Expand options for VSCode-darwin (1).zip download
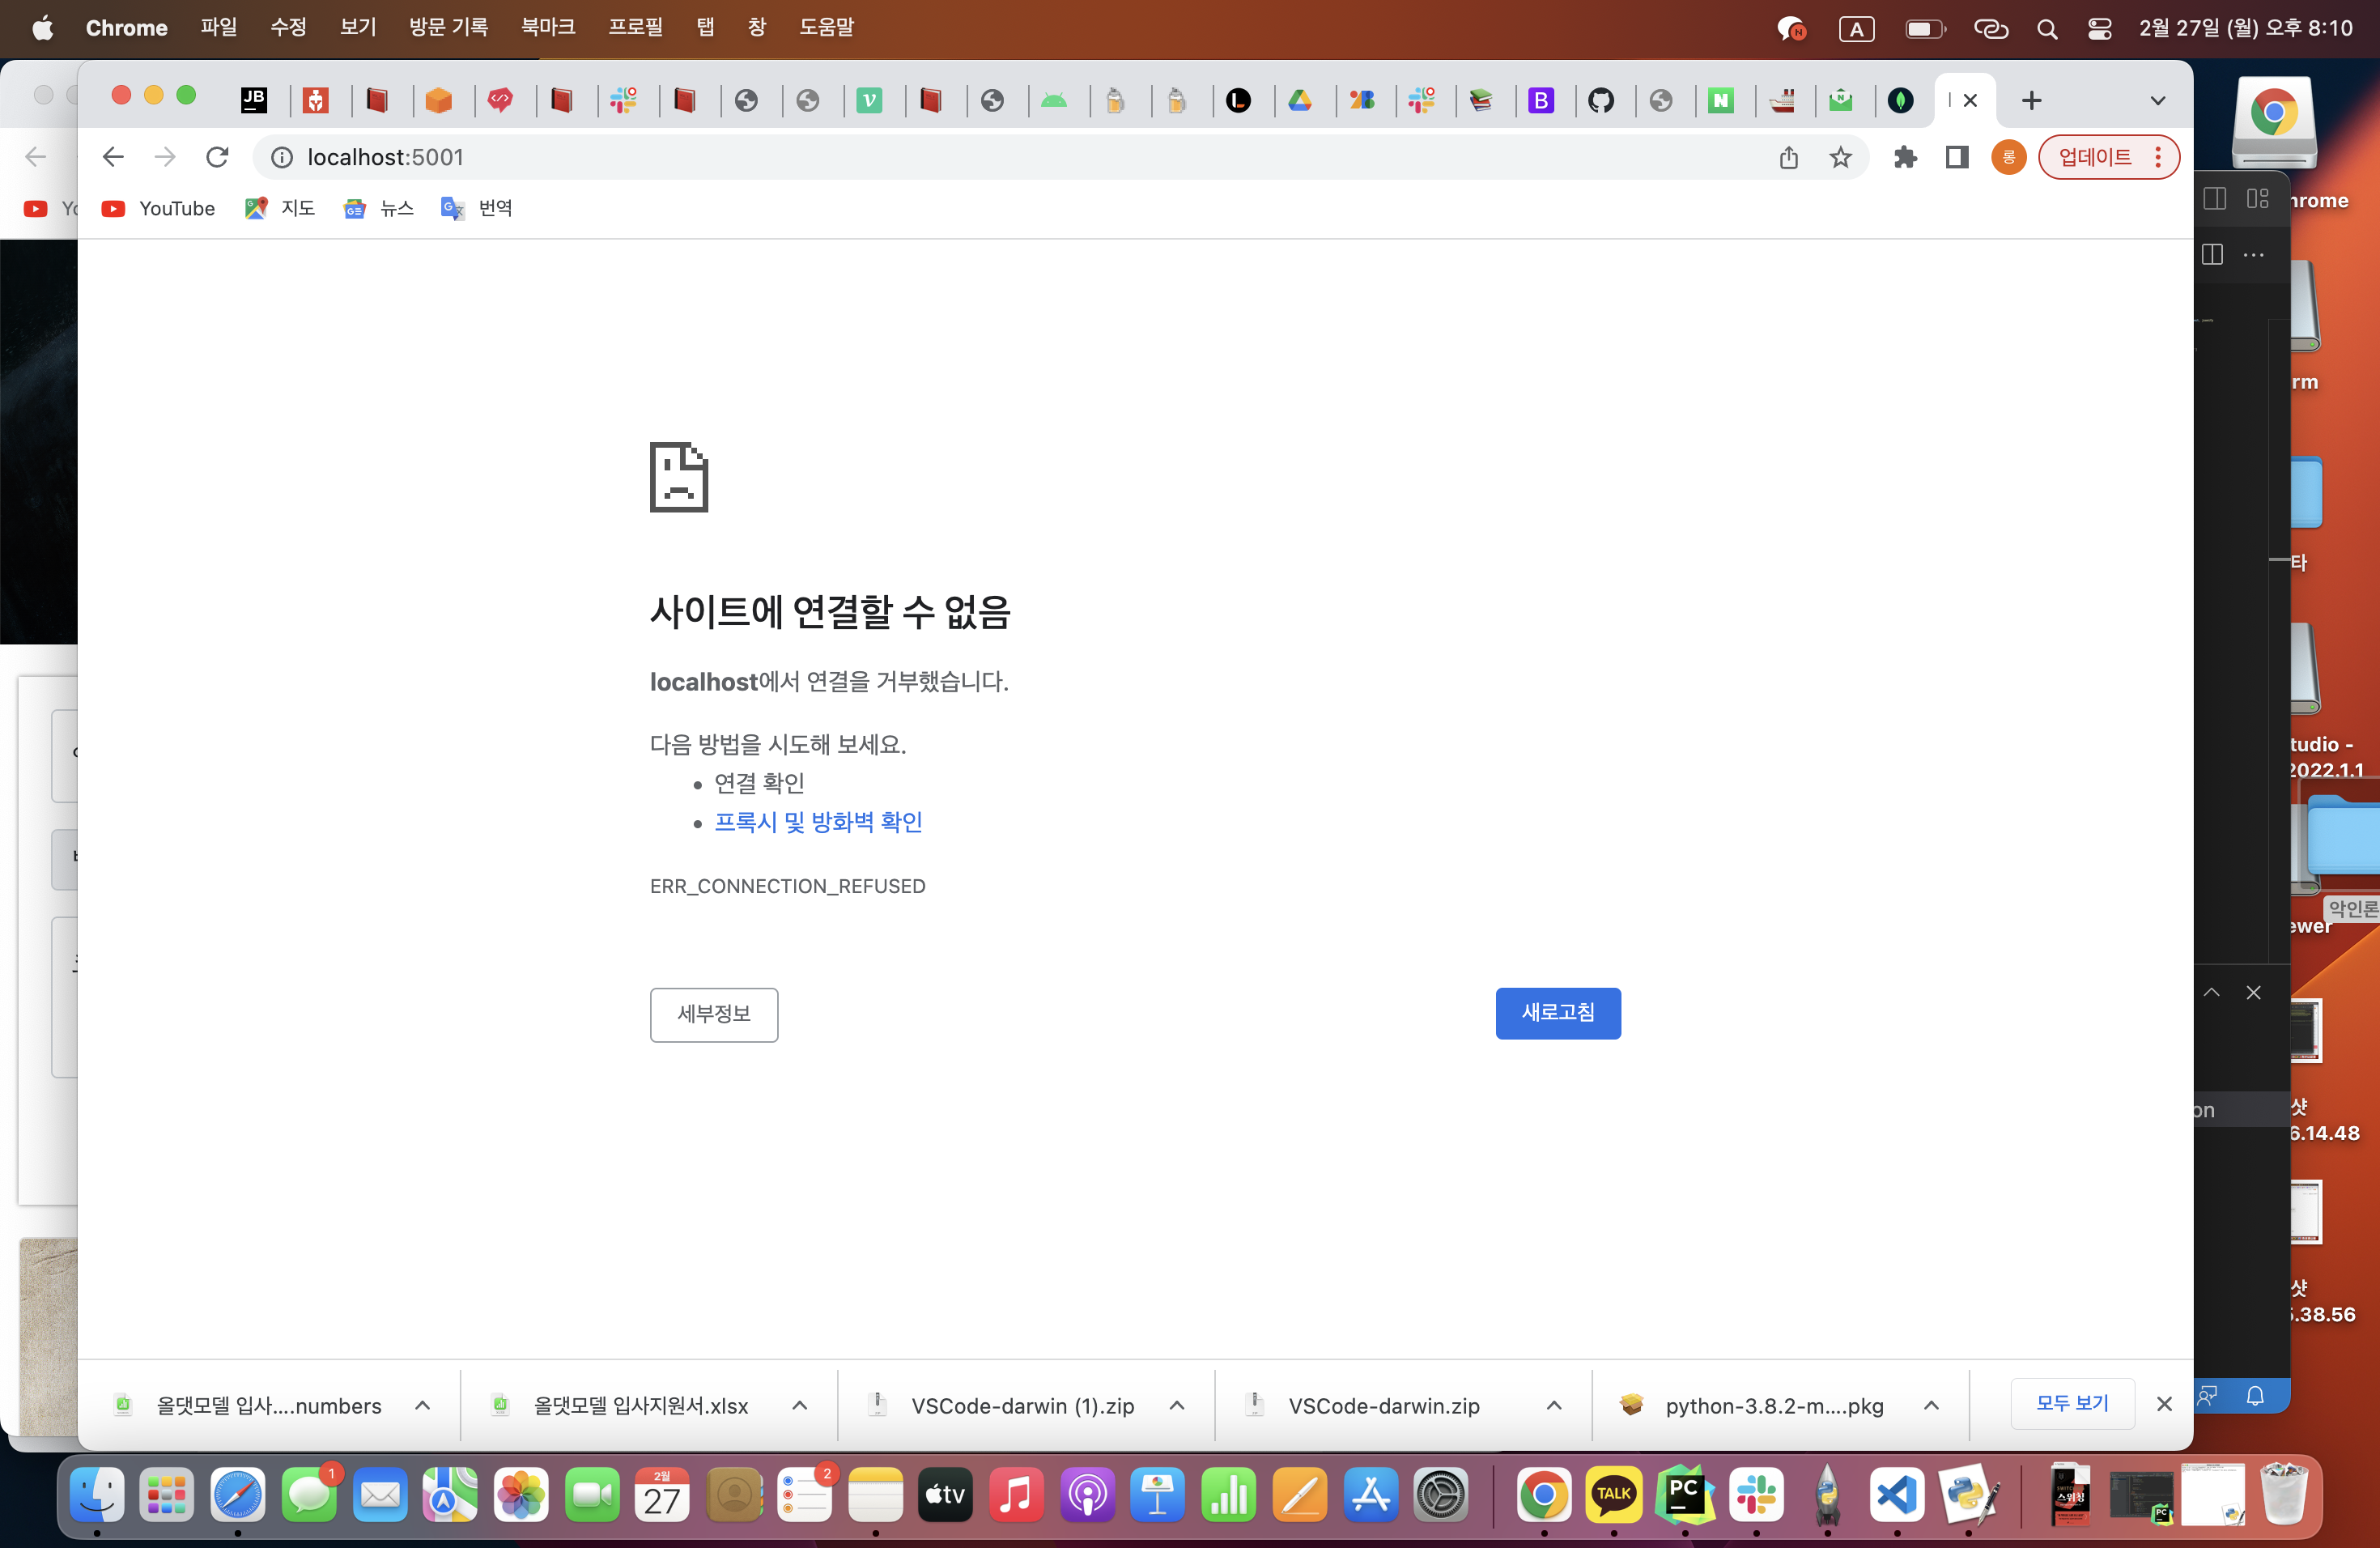Viewport: 2380px width, 1548px height. click(x=1177, y=1405)
